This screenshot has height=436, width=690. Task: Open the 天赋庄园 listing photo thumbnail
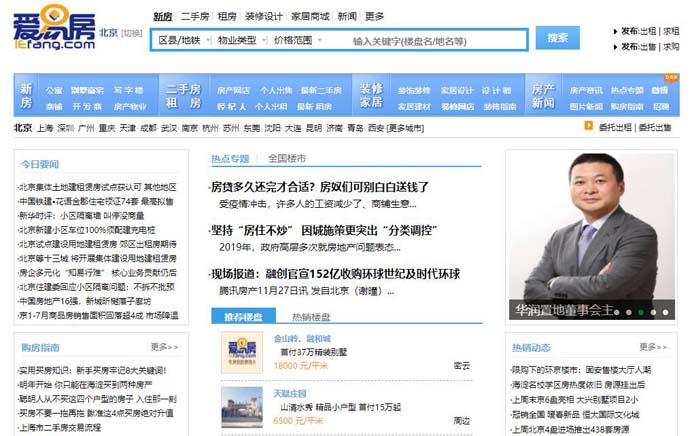(242, 407)
